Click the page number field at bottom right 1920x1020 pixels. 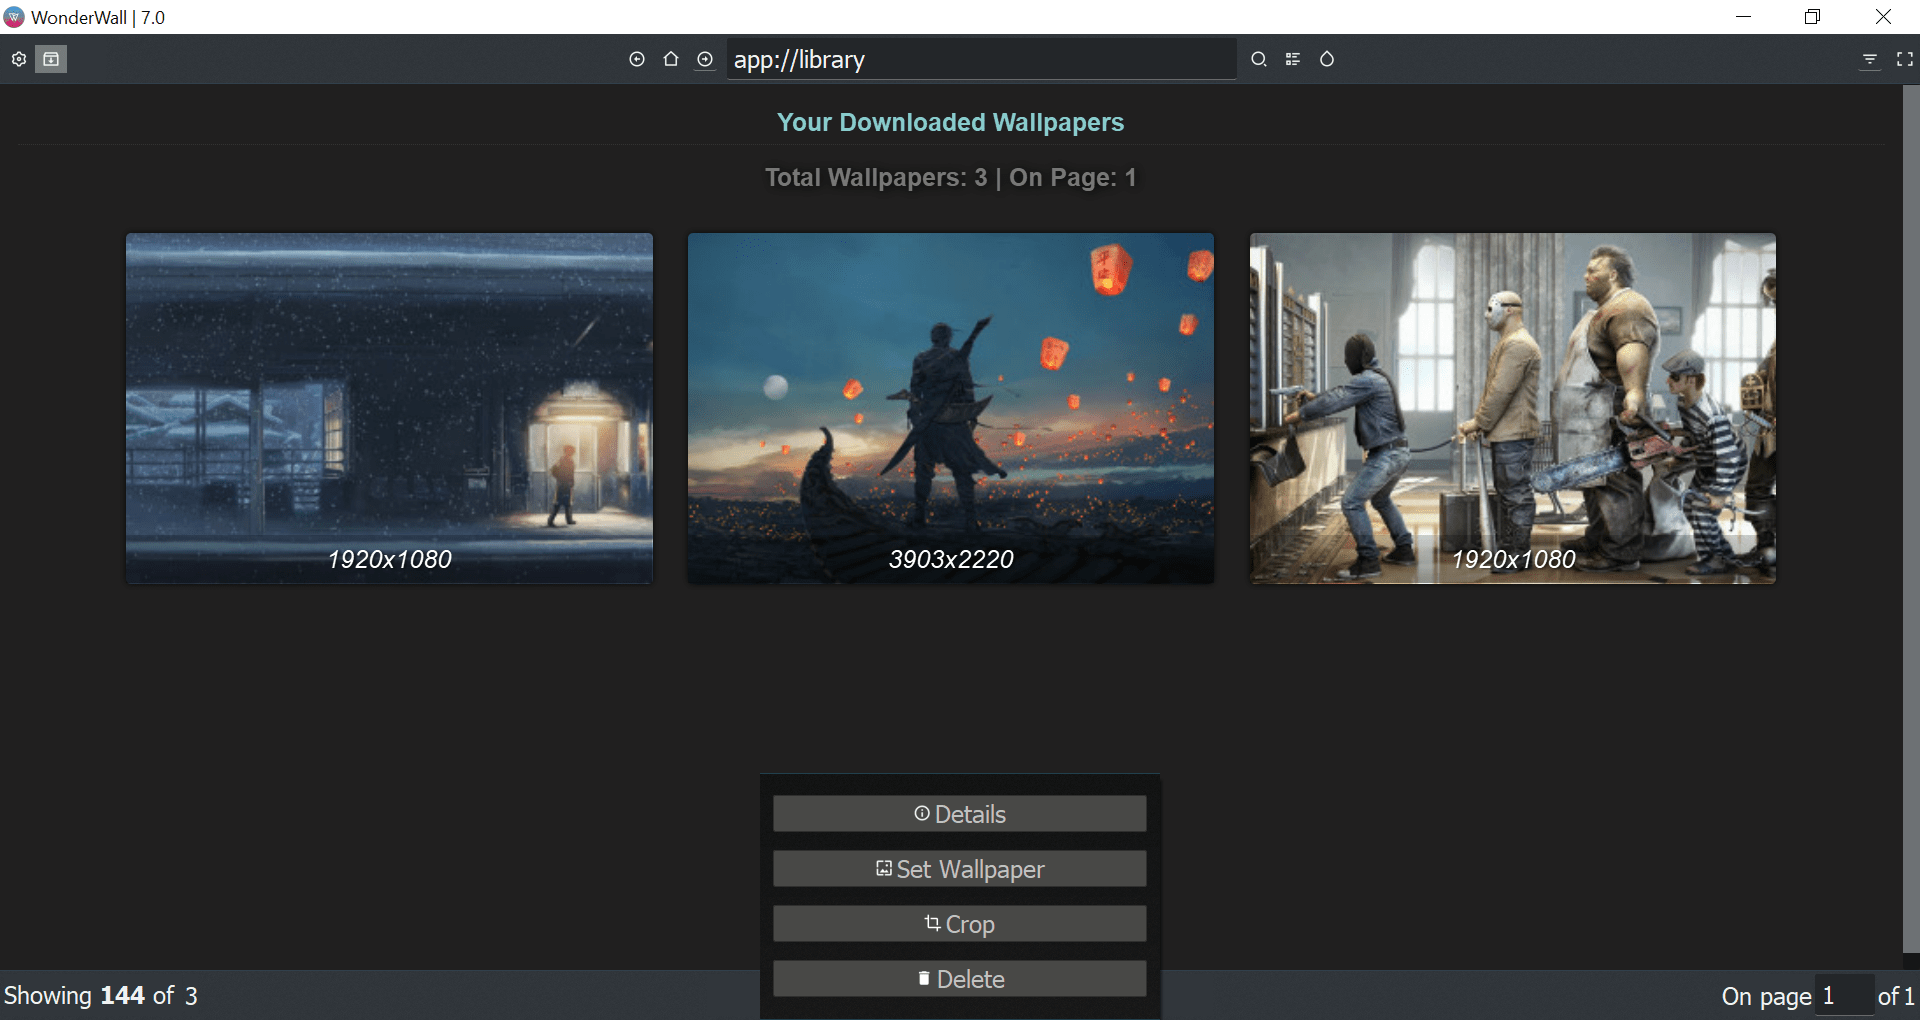(1843, 995)
